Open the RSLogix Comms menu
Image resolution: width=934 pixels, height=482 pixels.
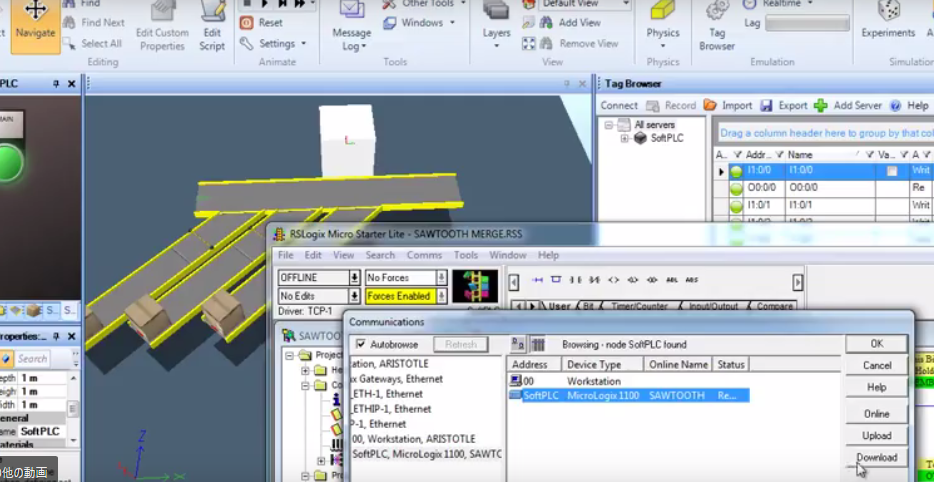click(424, 255)
